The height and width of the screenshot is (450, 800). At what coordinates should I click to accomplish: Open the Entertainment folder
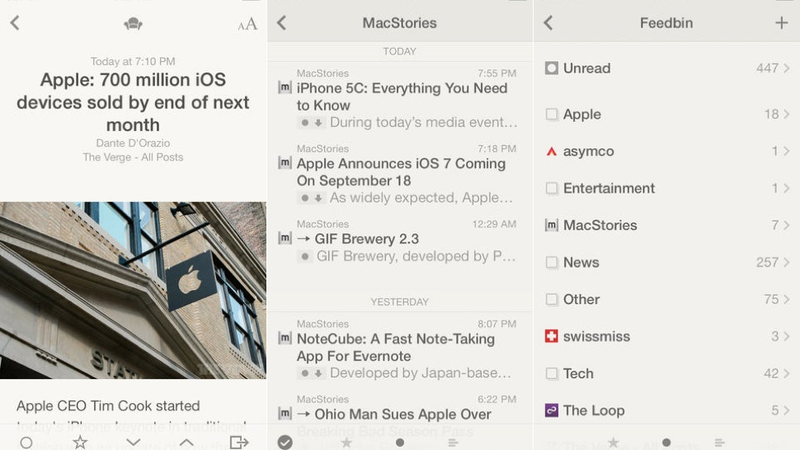point(667,188)
